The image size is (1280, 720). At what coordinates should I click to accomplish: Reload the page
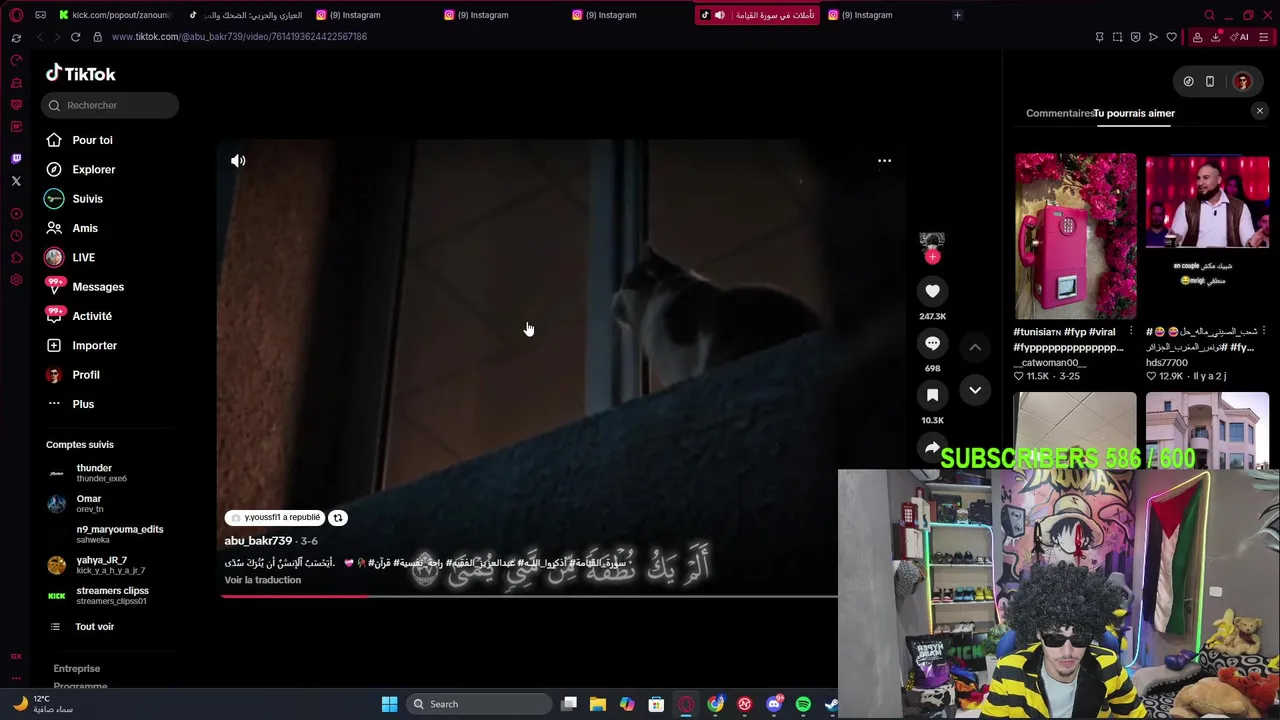75,37
